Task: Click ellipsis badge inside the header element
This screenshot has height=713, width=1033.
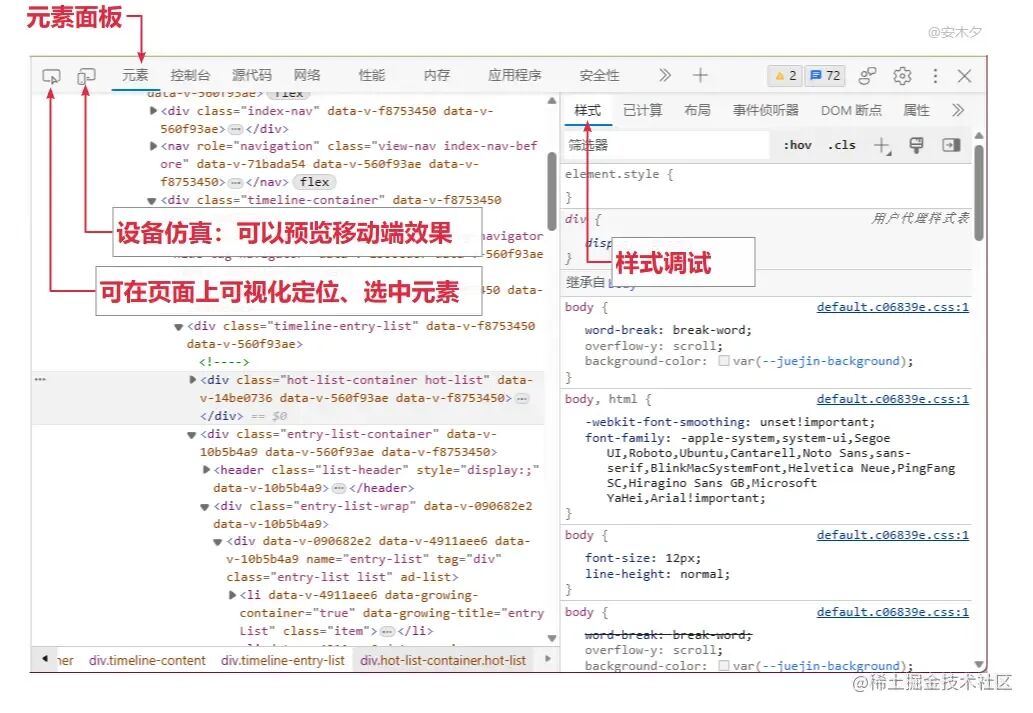Action: tap(339, 488)
